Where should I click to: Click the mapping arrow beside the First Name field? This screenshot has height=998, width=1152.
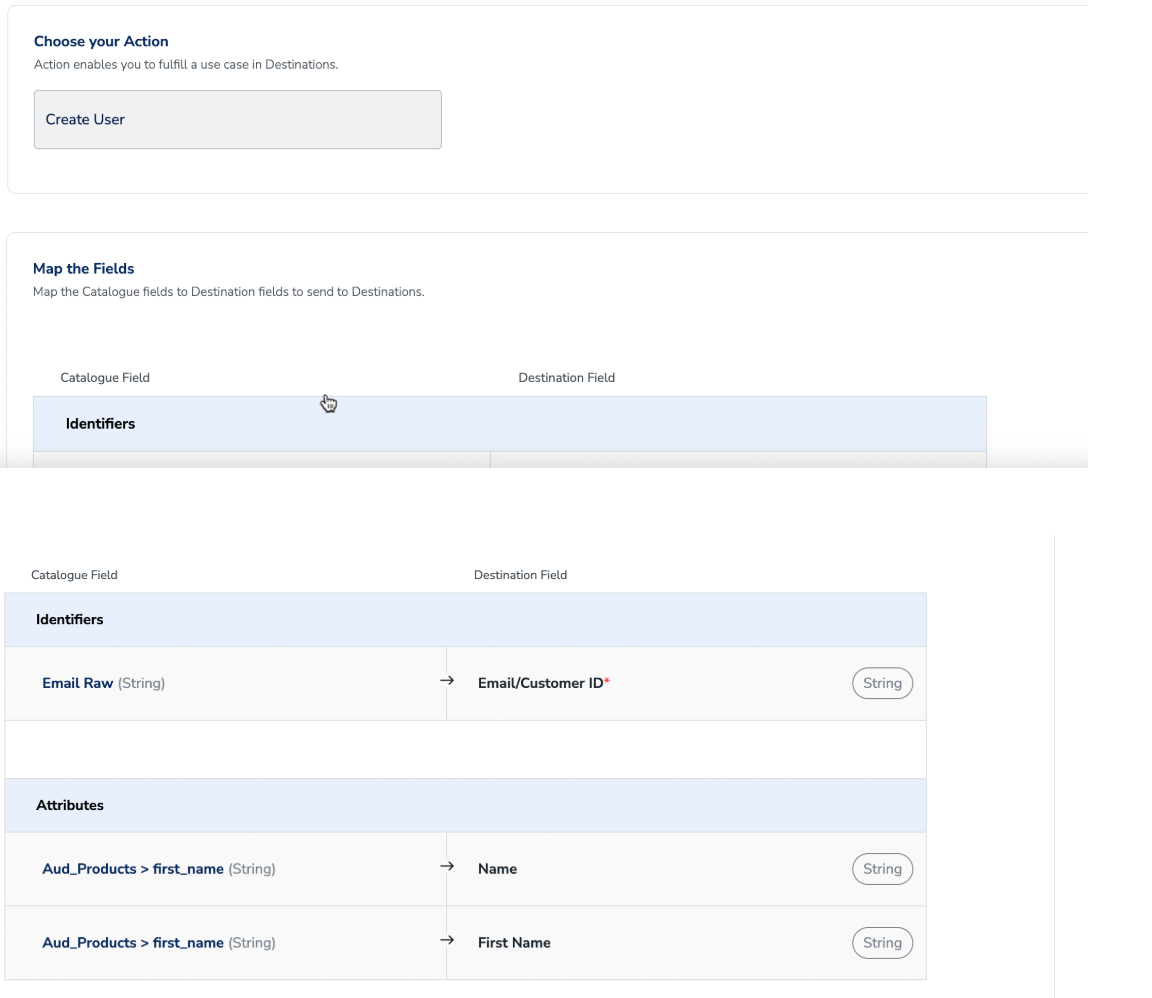point(446,940)
